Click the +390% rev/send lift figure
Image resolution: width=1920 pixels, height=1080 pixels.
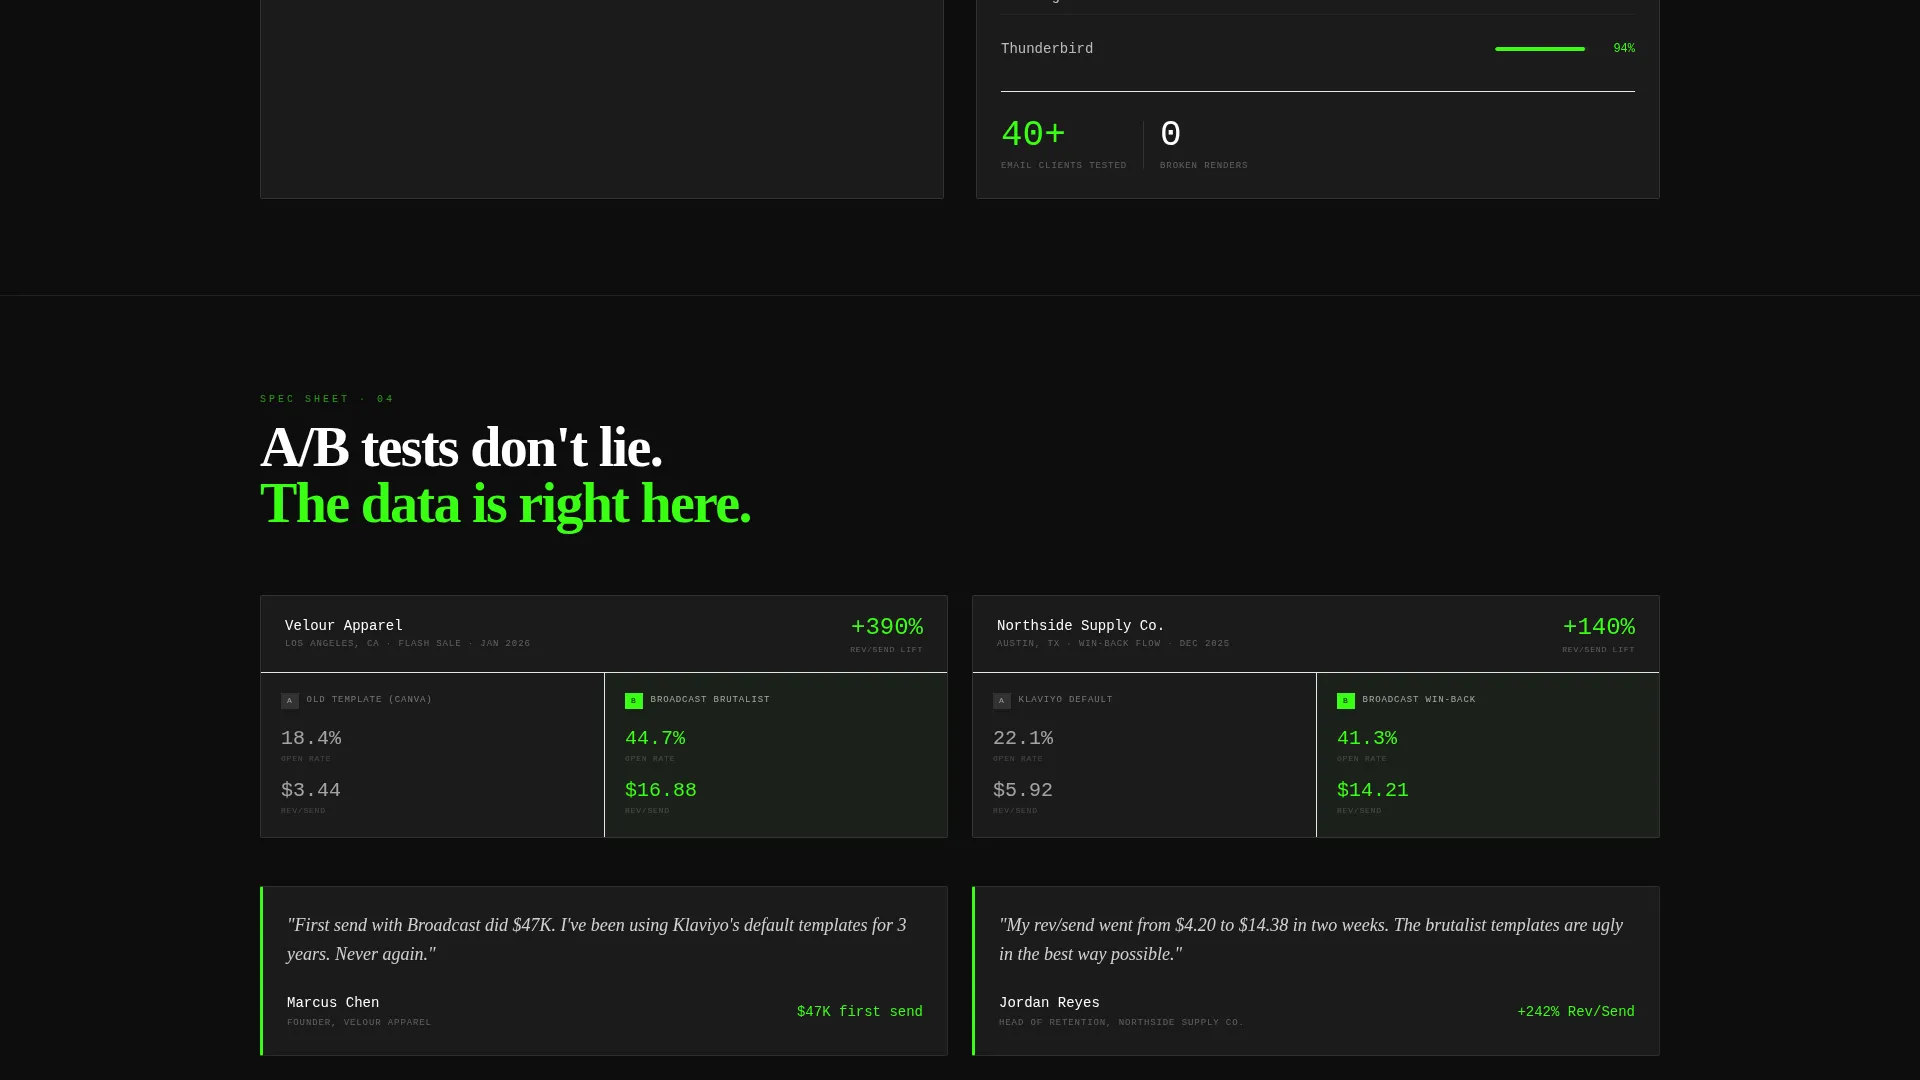(886, 627)
